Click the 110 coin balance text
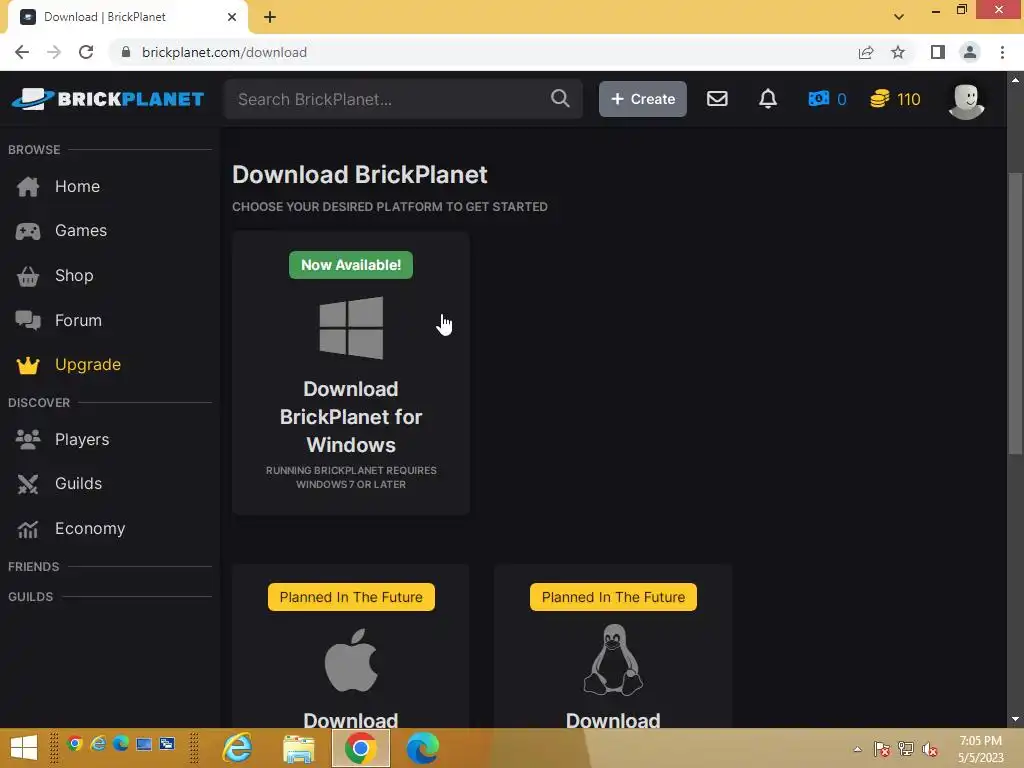The image size is (1024, 768). click(x=908, y=99)
